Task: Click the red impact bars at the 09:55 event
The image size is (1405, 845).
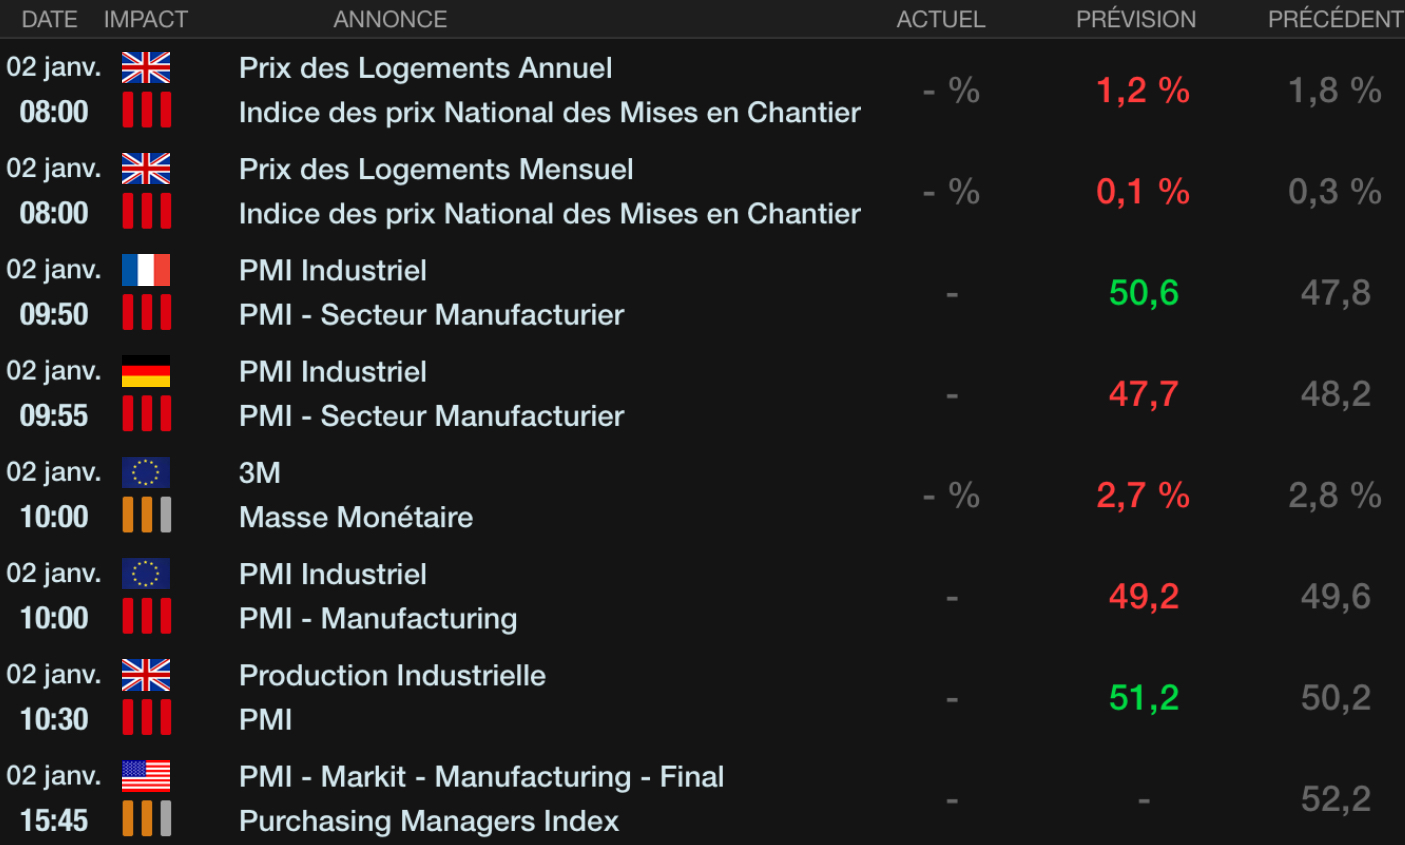Action: coord(147,414)
